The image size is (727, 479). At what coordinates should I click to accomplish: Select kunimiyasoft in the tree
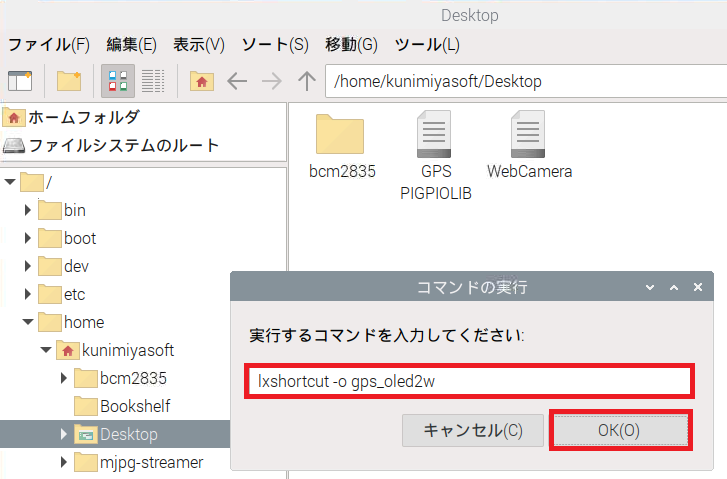(x=115, y=350)
